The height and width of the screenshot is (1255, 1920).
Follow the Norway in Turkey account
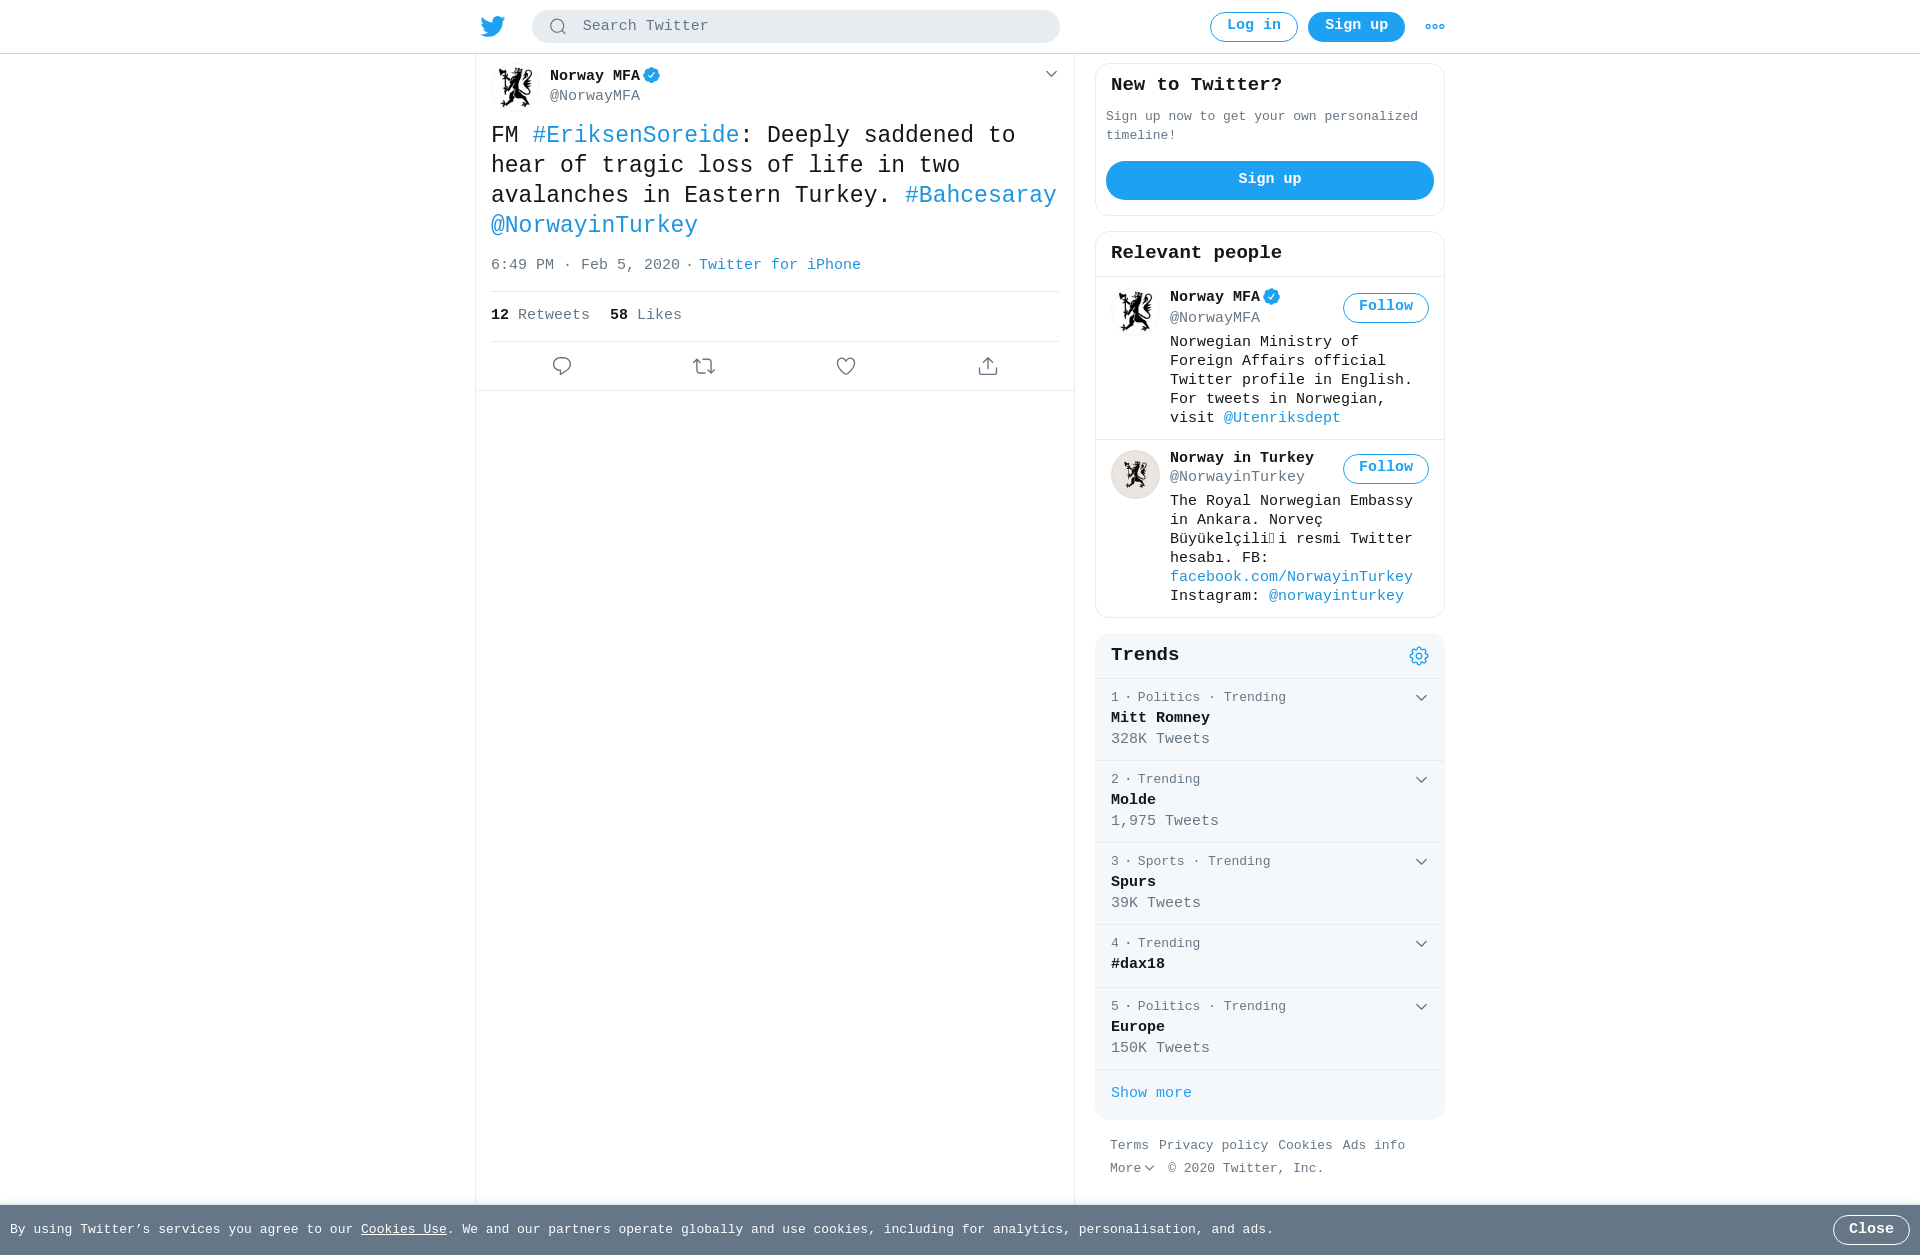coord(1386,468)
